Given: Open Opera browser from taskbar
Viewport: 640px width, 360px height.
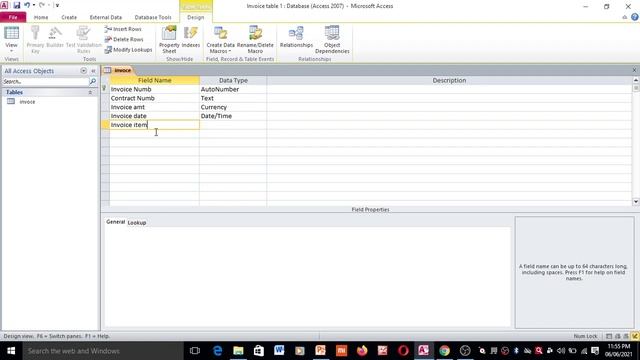Looking at the screenshot, I should [x=403, y=351].
